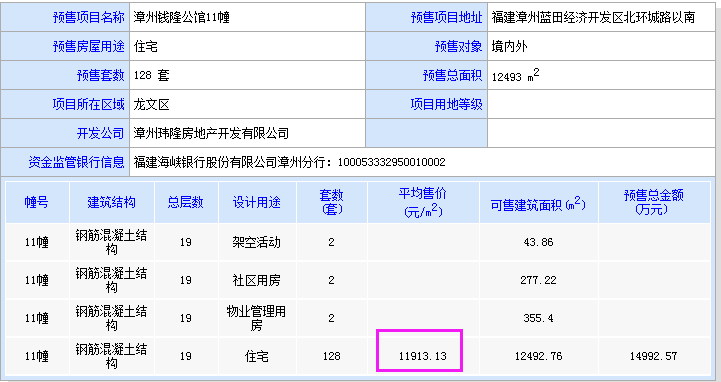Select the unit count 2 in 架空活动 row
721x382 pixels.
tap(332, 242)
